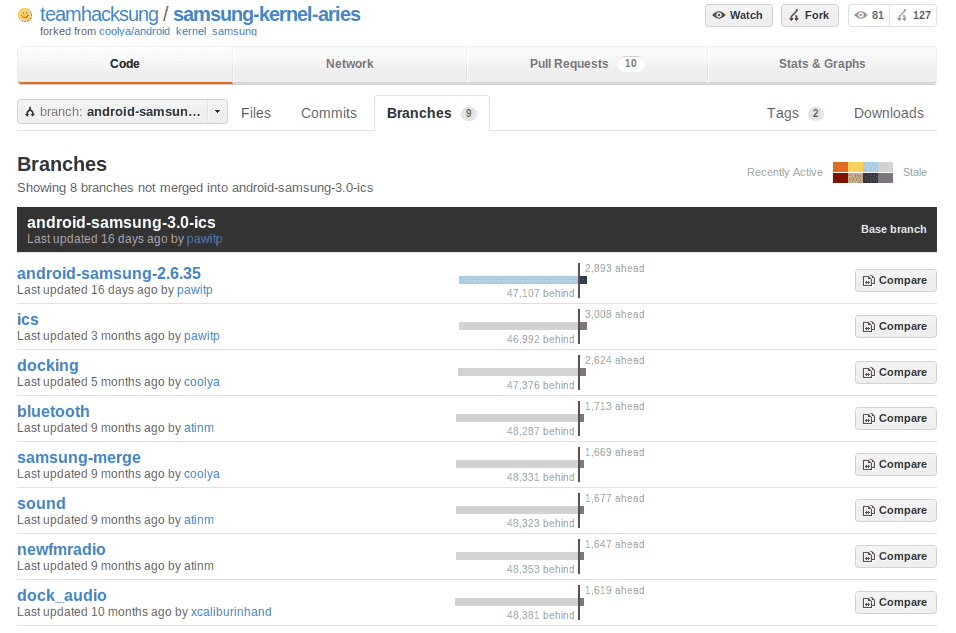Open the branch selector dropdown
This screenshot has height=633, width=956.
pyautogui.click(x=122, y=112)
